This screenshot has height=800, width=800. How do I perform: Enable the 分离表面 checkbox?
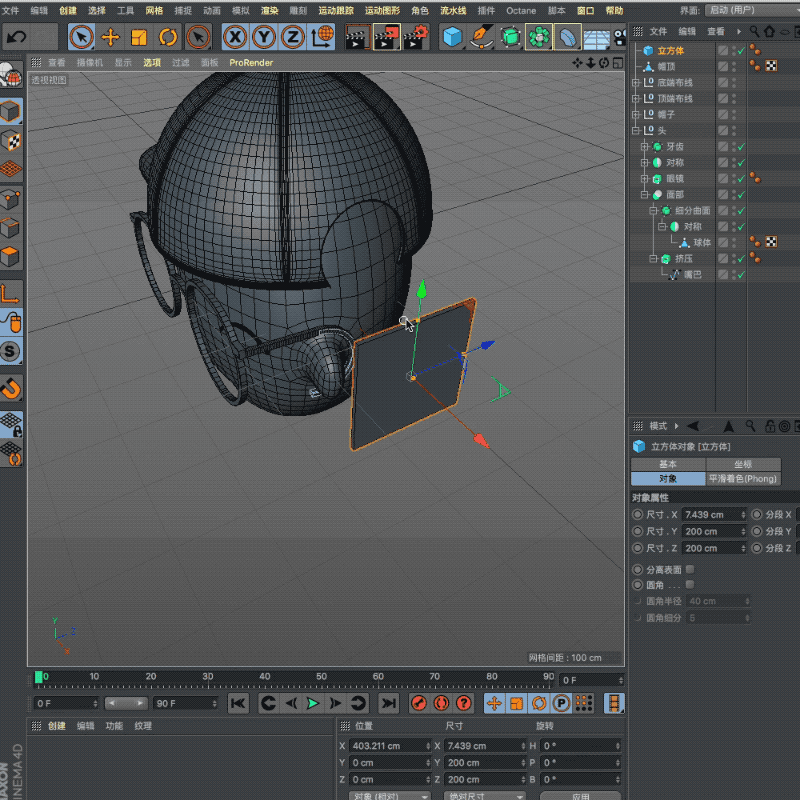pos(689,569)
